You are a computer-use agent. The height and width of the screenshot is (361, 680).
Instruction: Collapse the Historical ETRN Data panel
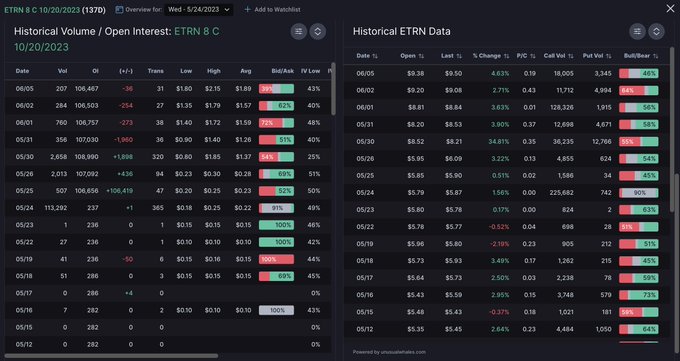656,32
